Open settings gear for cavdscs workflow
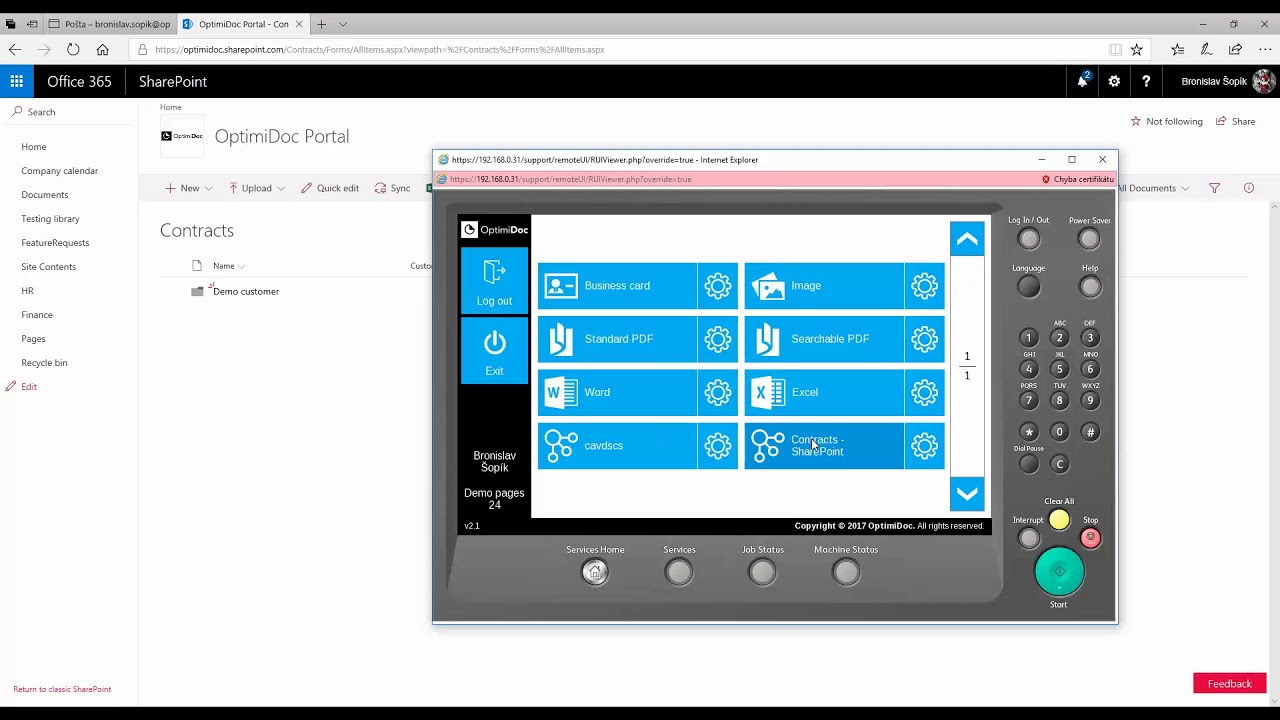 click(x=718, y=446)
